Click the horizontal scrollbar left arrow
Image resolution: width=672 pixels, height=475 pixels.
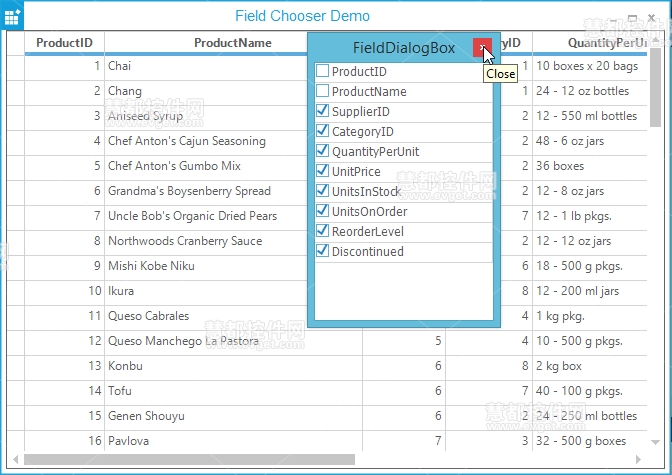15,460
